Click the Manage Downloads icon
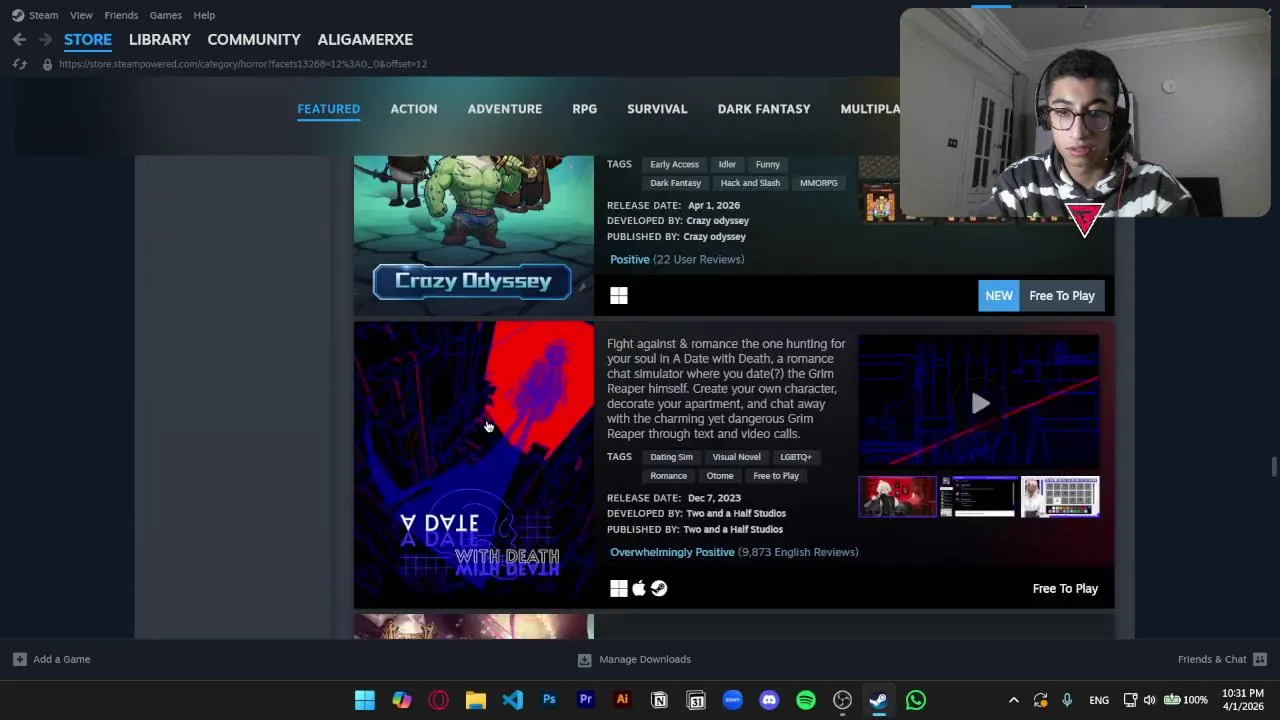This screenshot has width=1280, height=720. point(585,659)
